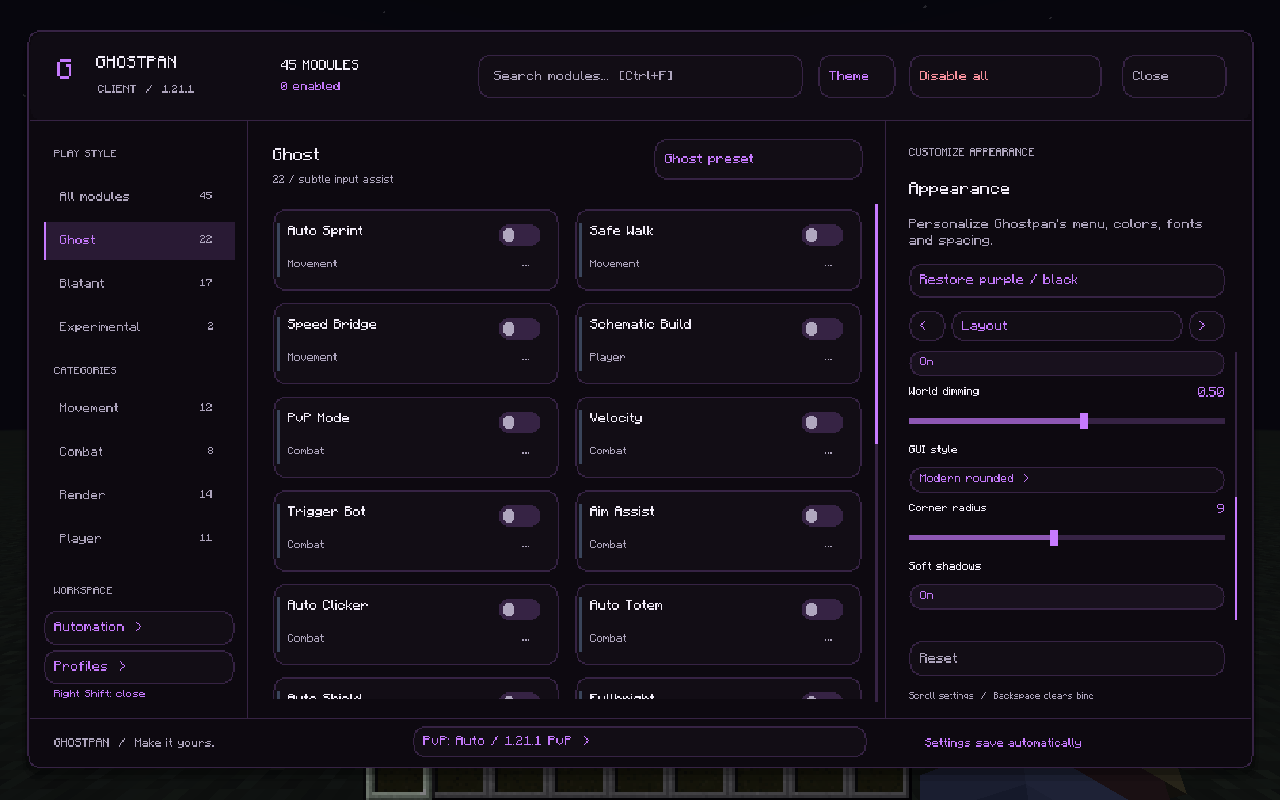
Task: Click the Theme button
Action: coord(856,76)
